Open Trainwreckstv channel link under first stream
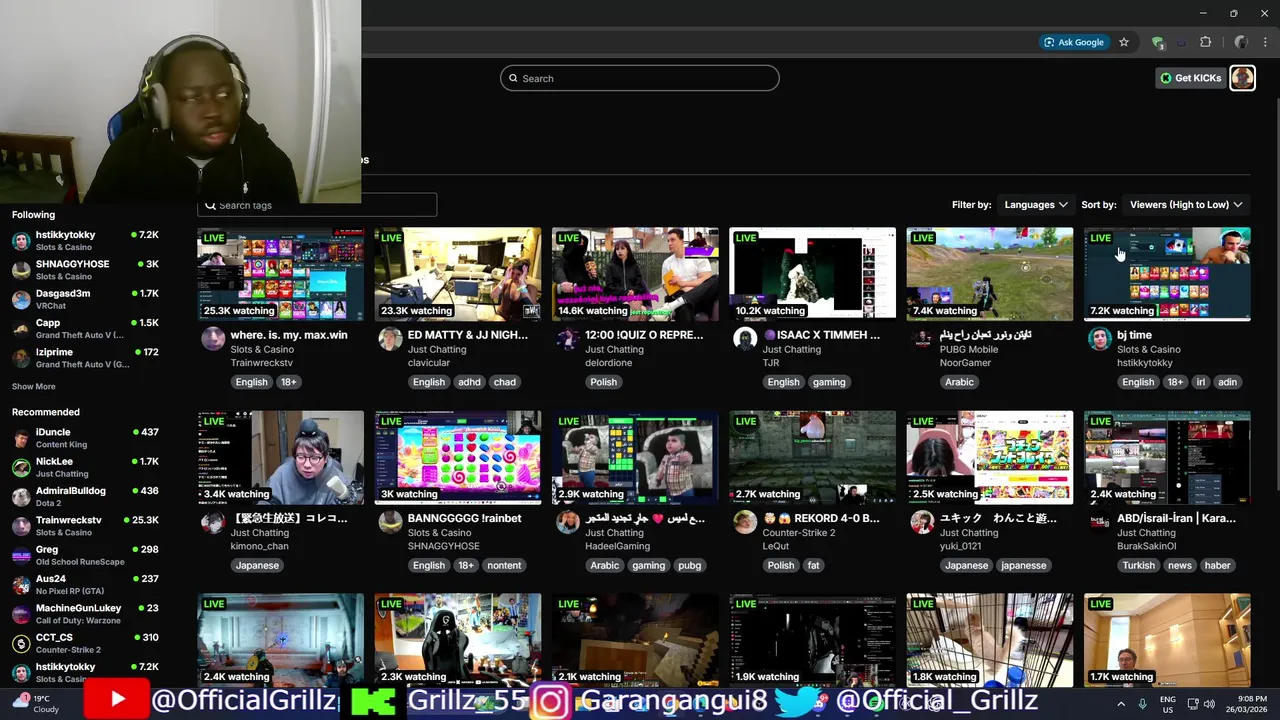Screen dimensions: 1280x720 point(262,362)
